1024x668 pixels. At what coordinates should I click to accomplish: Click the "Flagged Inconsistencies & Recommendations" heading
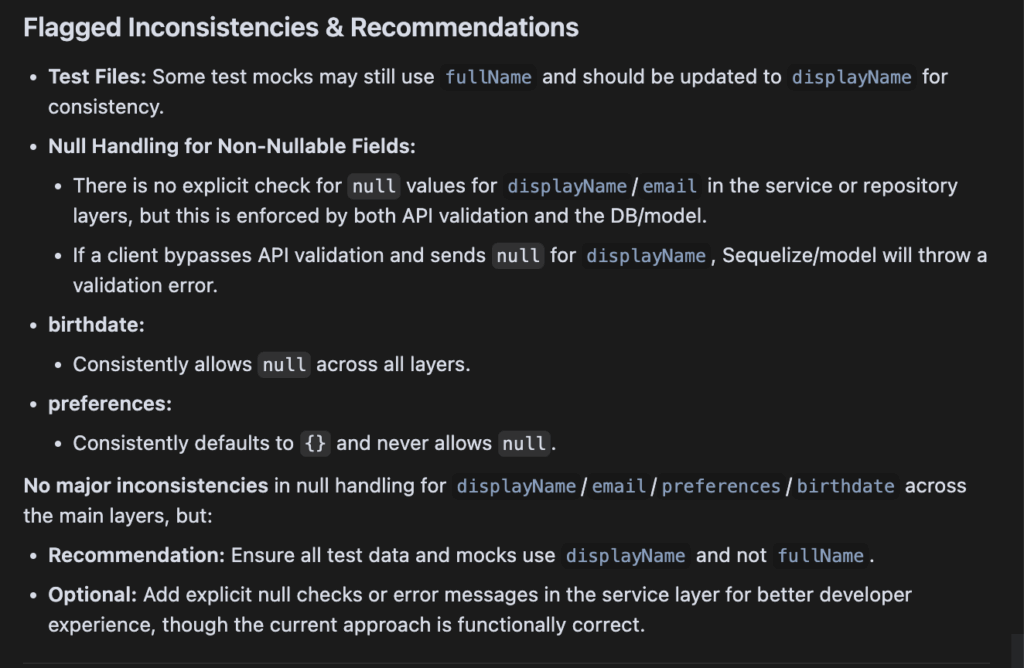300,28
